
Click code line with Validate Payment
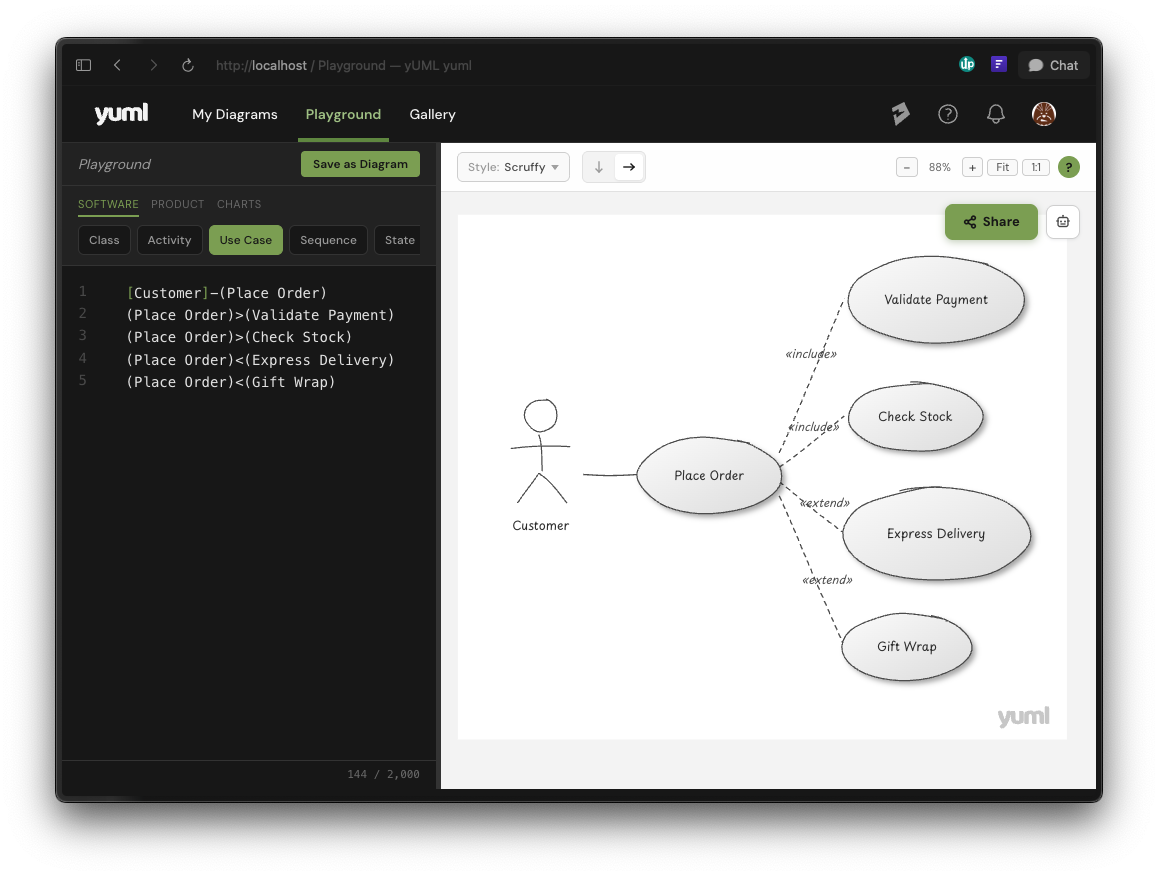(x=260, y=315)
